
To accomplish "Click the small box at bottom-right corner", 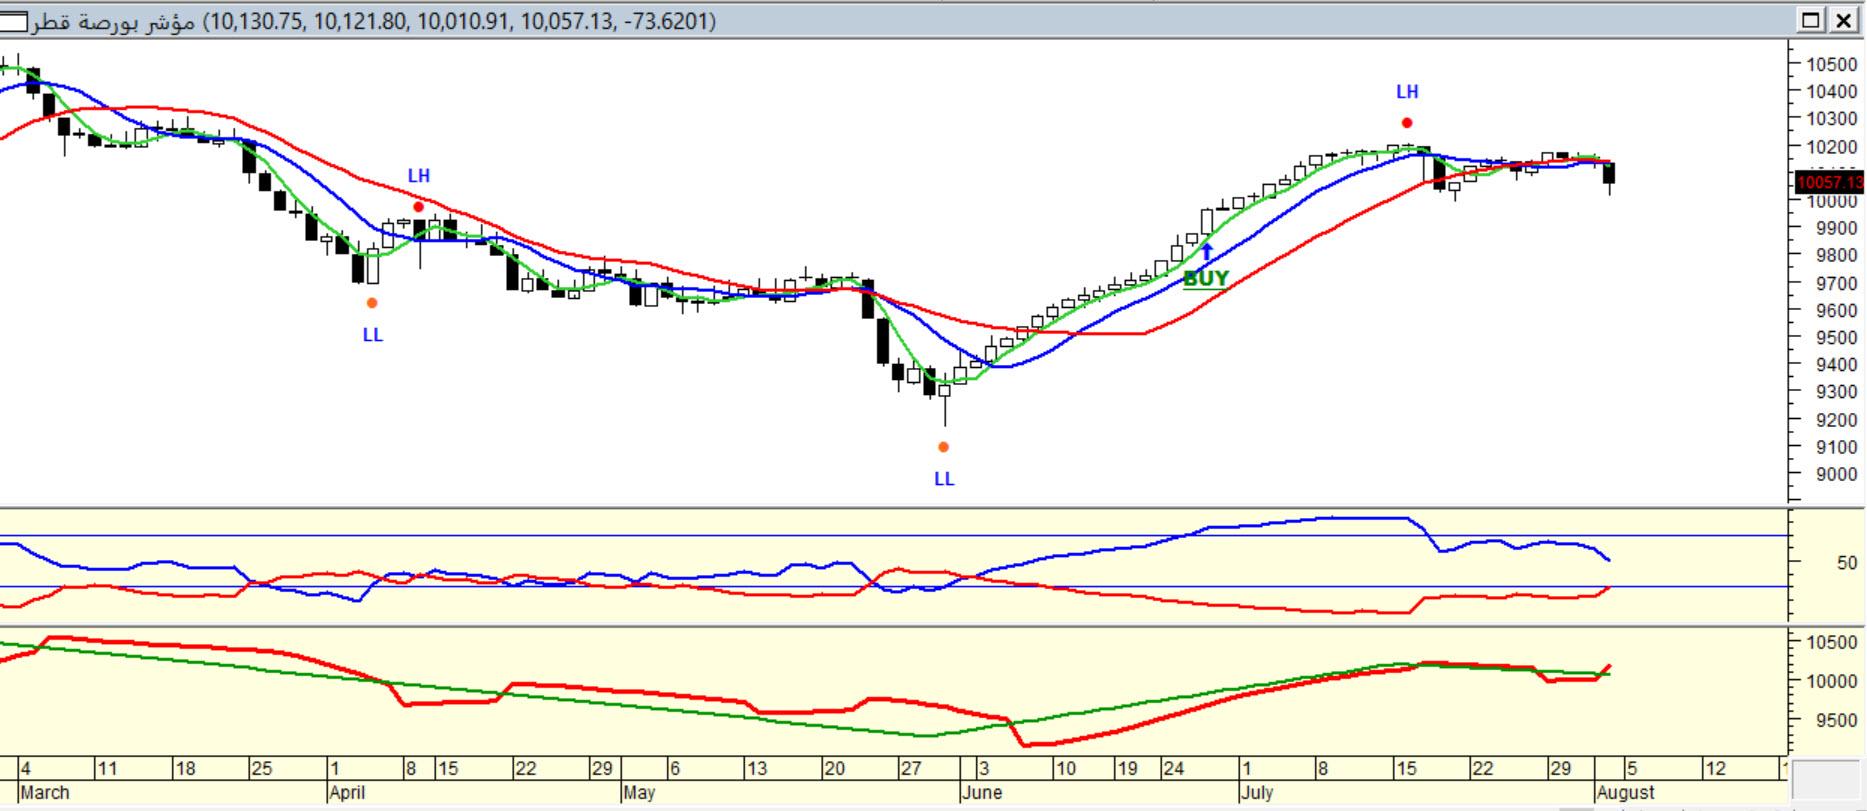I will (x=1825, y=780).
